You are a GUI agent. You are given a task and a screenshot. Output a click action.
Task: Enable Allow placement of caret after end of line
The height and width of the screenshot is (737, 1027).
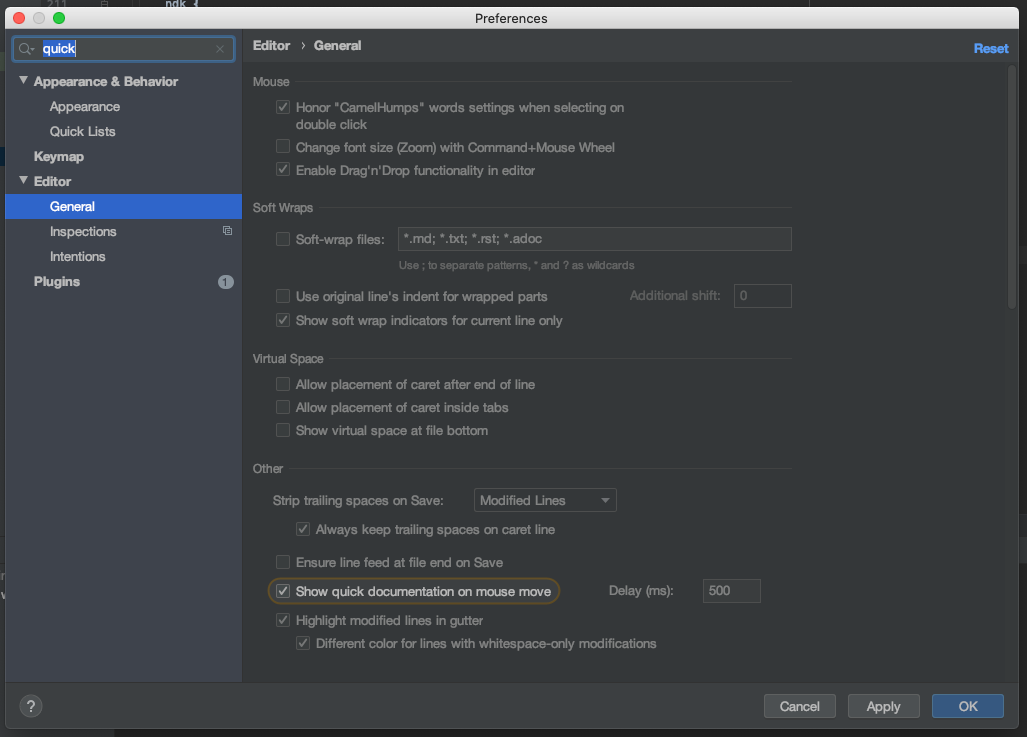283,384
